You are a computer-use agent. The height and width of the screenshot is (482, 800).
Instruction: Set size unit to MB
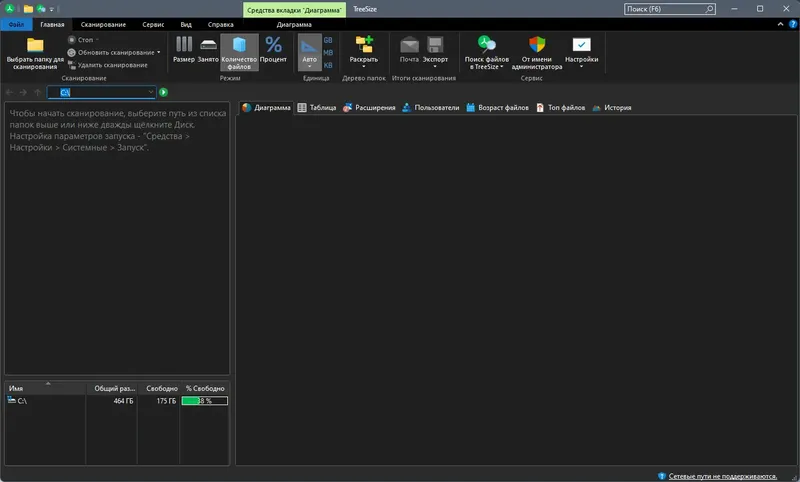(x=328, y=53)
